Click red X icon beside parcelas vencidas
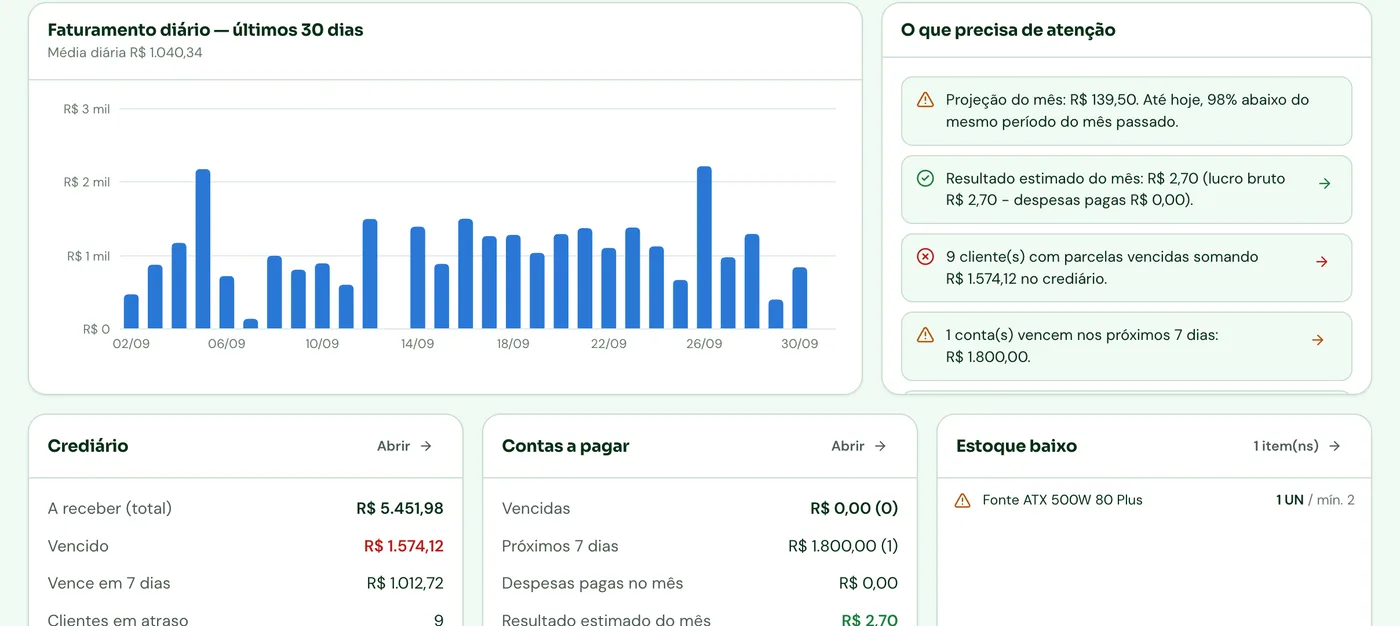This screenshot has width=1400, height=626. click(x=925, y=257)
